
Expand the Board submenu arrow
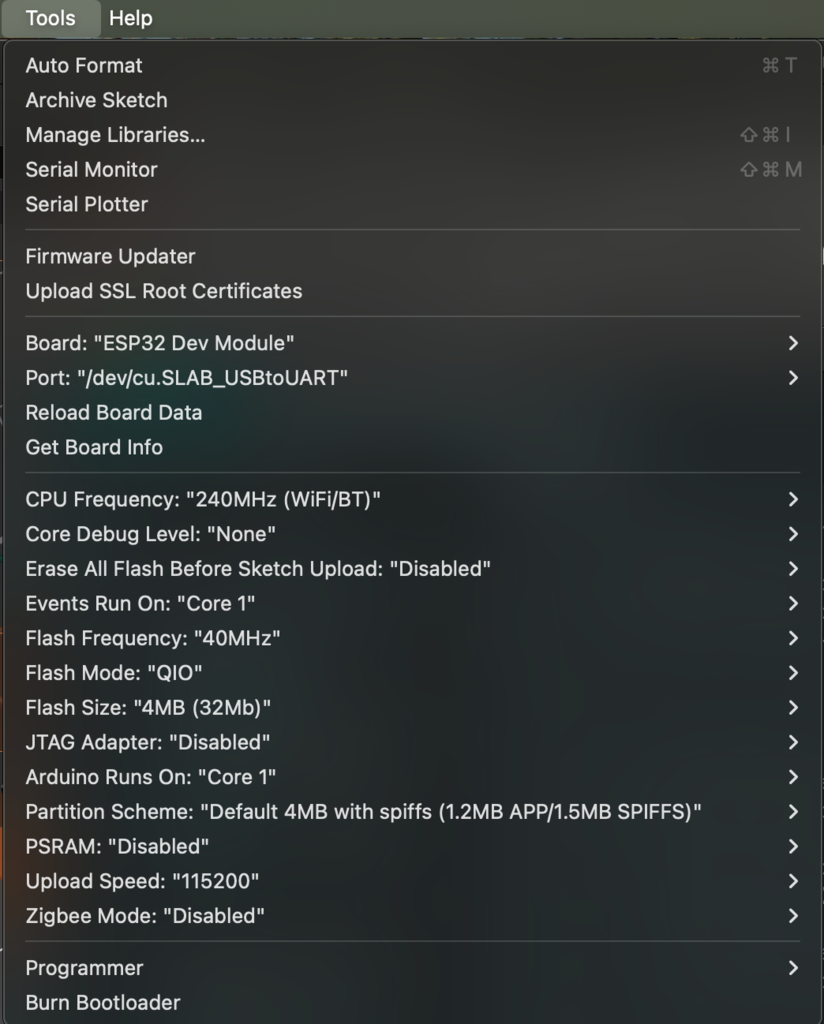[x=792, y=343]
